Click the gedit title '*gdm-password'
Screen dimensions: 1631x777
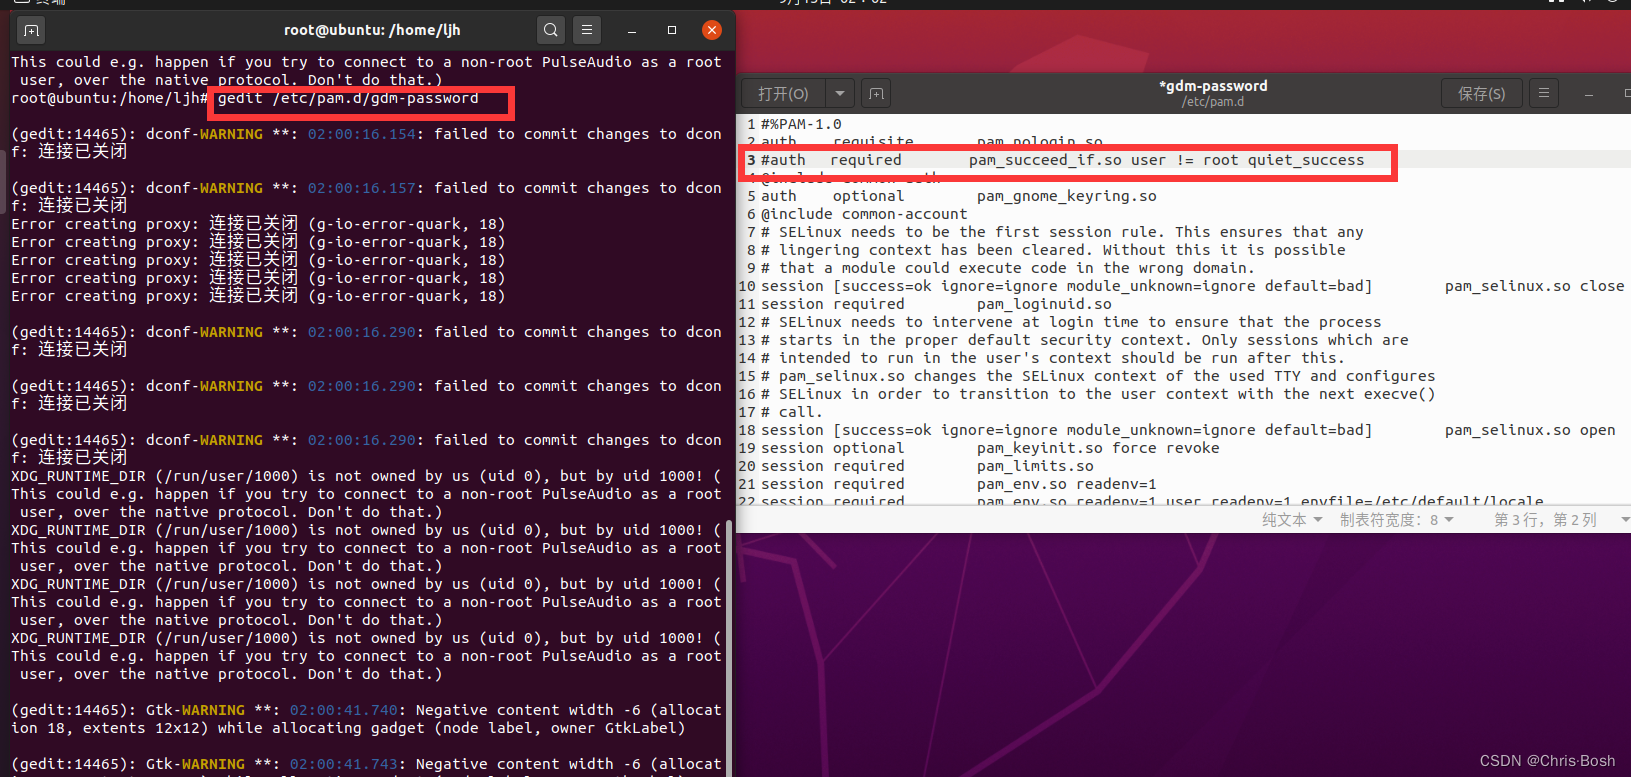point(1213,86)
